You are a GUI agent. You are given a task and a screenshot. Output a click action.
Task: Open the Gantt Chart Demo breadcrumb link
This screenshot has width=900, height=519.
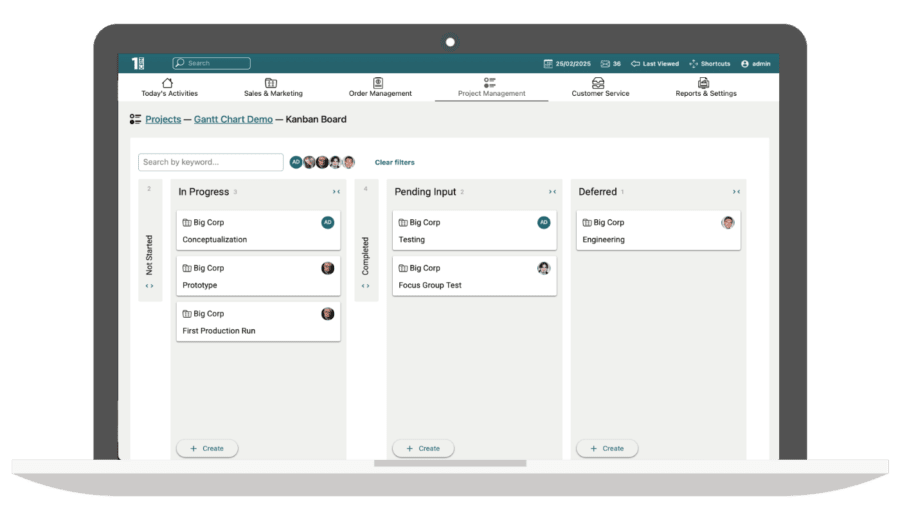click(x=233, y=119)
